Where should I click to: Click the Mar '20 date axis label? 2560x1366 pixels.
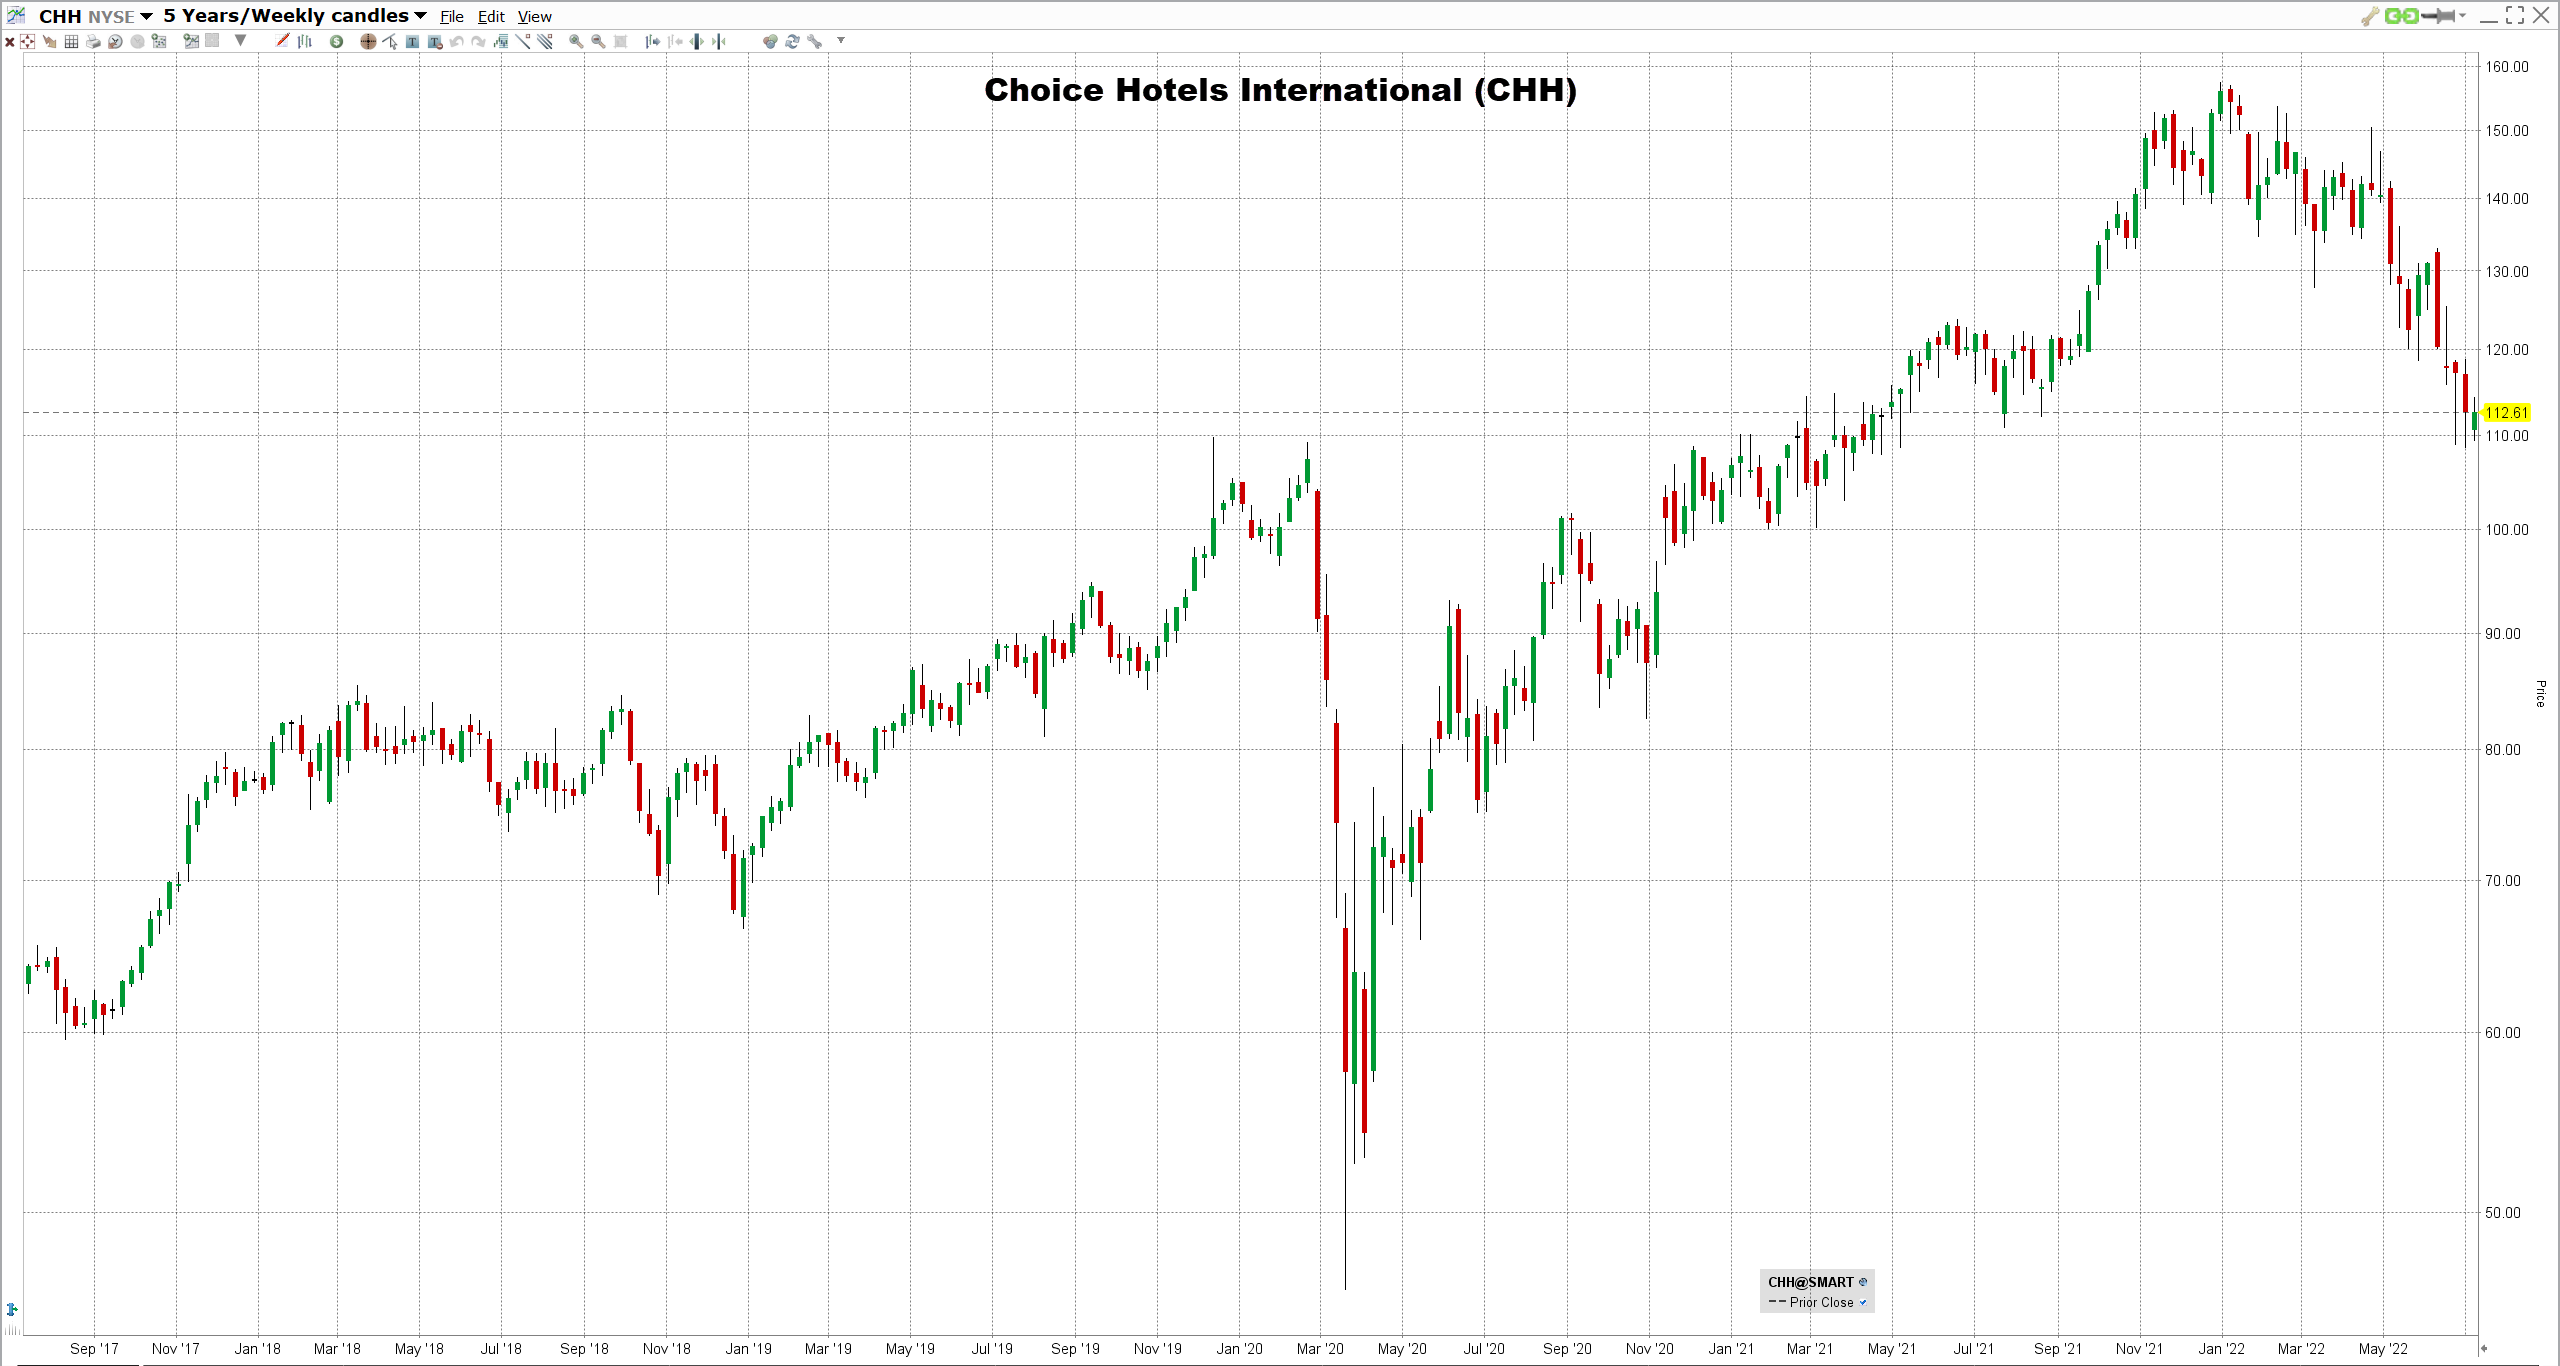pos(1320,1349)
